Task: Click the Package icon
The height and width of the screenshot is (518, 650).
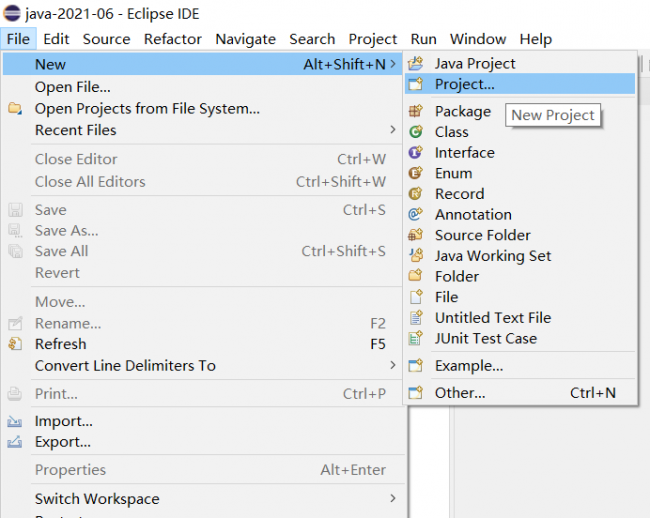Action: [415, 111]
